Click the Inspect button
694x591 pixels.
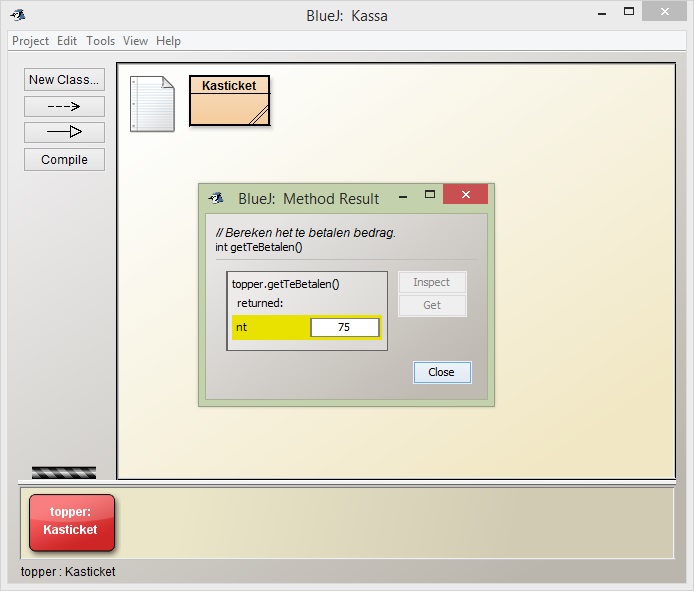pyautogui.click(x=432, y=282)
